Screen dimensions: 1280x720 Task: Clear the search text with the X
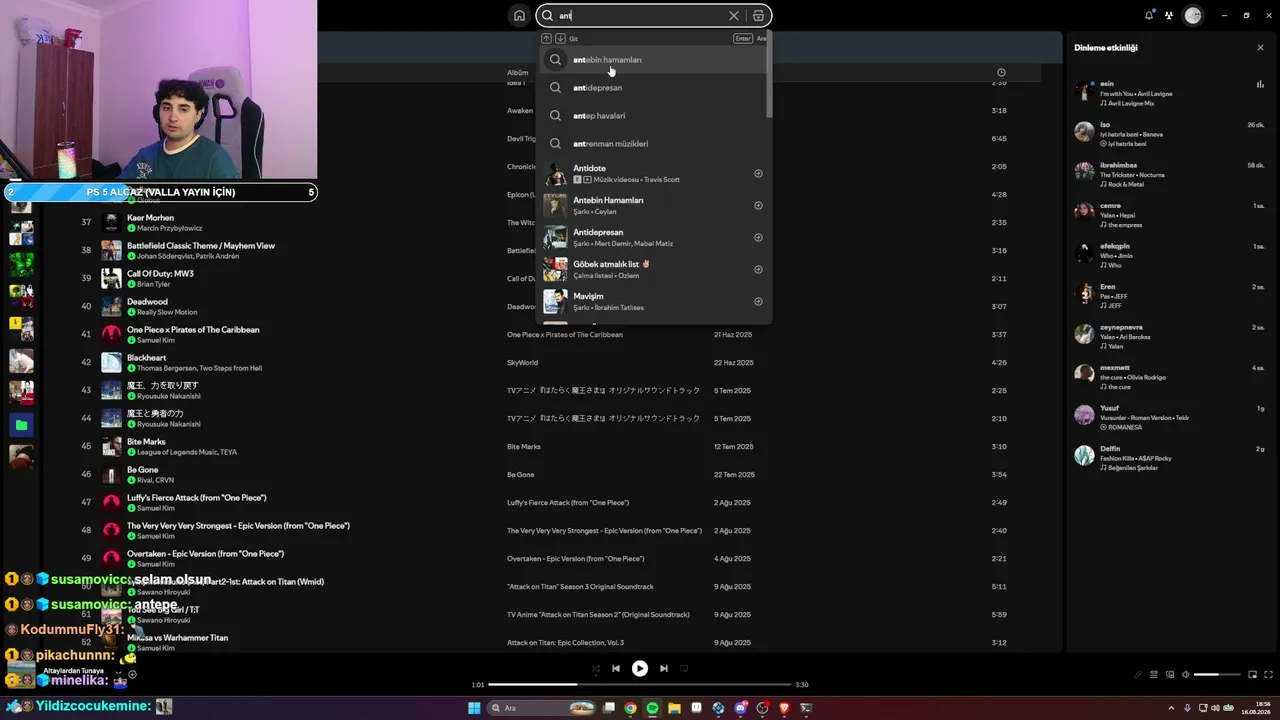coord(734,16)
